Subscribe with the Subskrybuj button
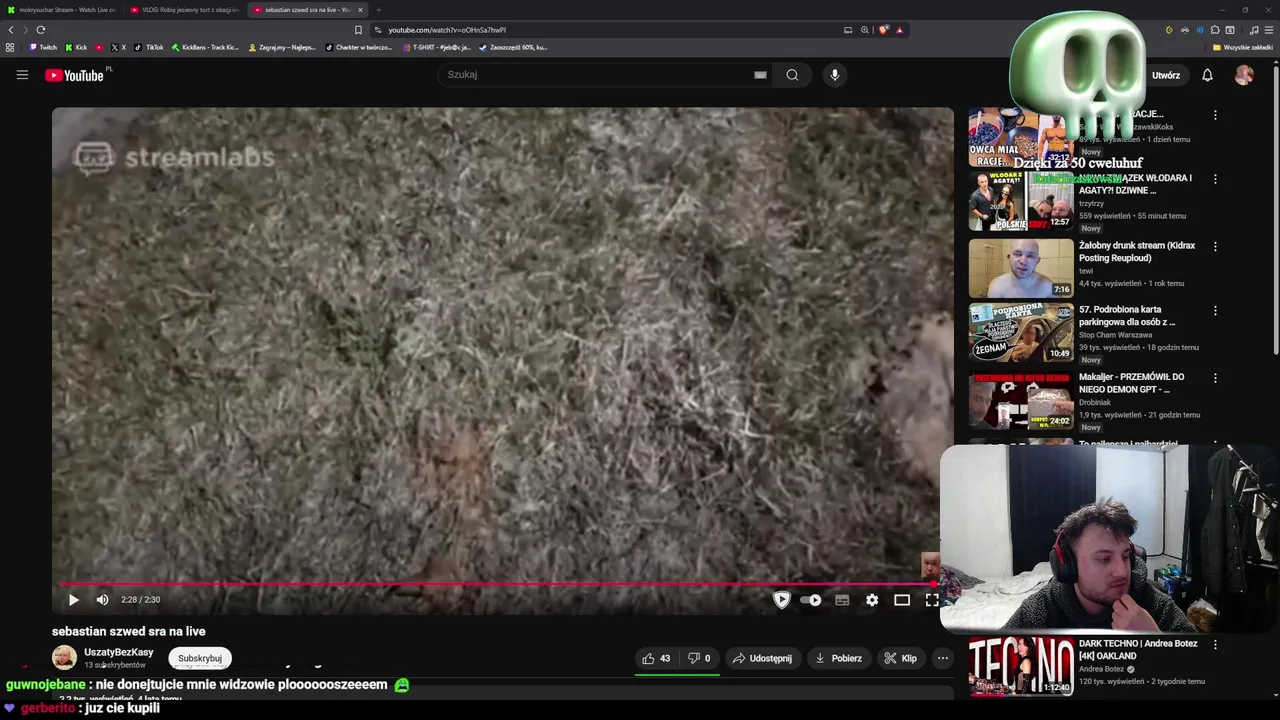This screenshot has width=1280, height=720. click(200, 658)
